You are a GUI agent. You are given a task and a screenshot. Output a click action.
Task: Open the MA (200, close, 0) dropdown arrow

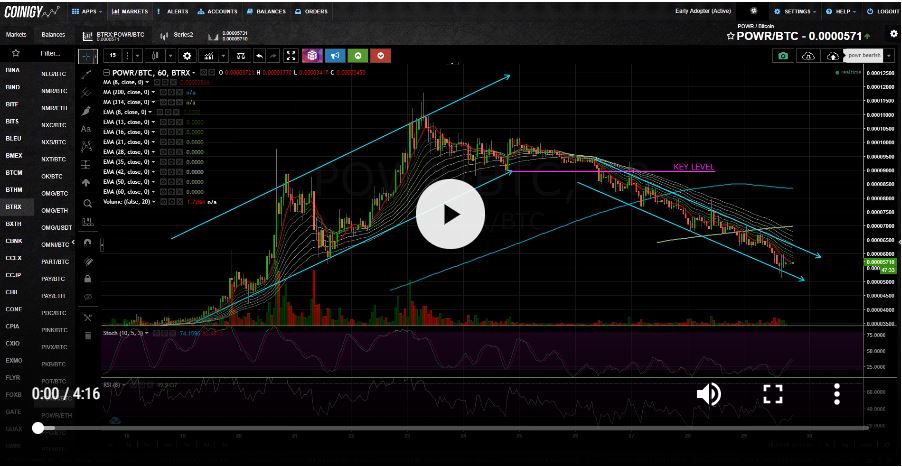[154, 92]
